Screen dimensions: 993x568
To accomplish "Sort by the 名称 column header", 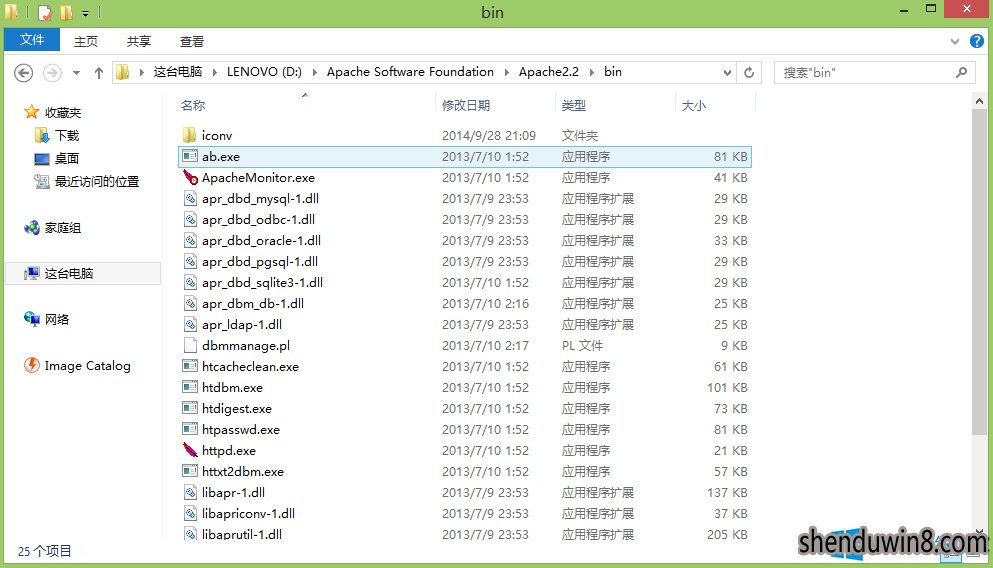I will point(193,105).
